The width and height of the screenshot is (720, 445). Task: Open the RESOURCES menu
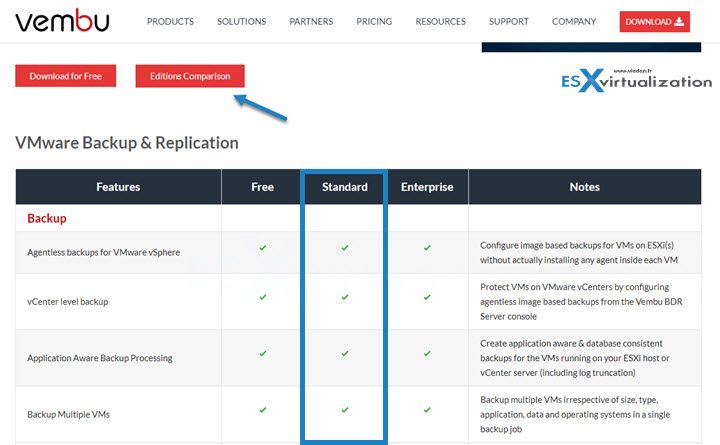pos(440,22)
